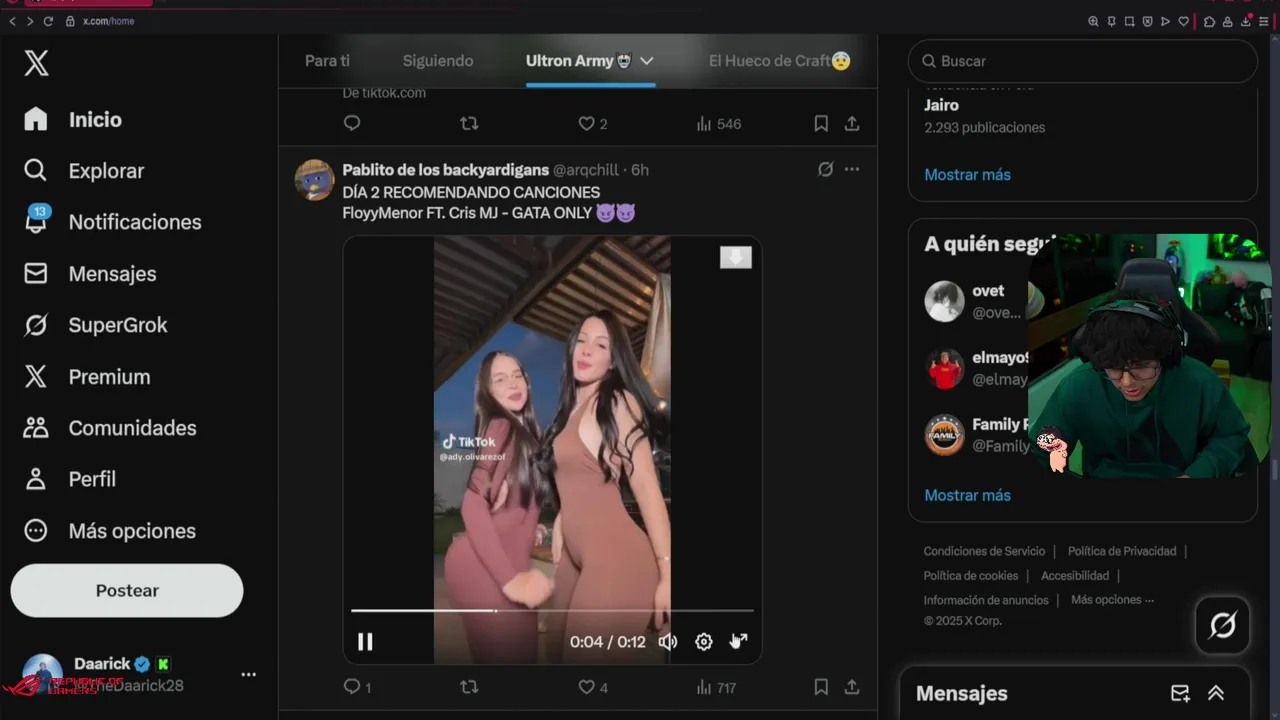
Task: Expand footer Más opciones menu
Action: (1112, 600)
